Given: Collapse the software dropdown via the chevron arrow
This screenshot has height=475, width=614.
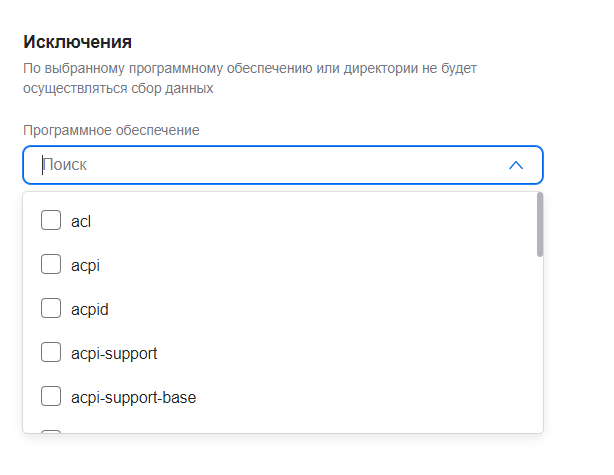Looking at the screenshot, I should (516, 165).
